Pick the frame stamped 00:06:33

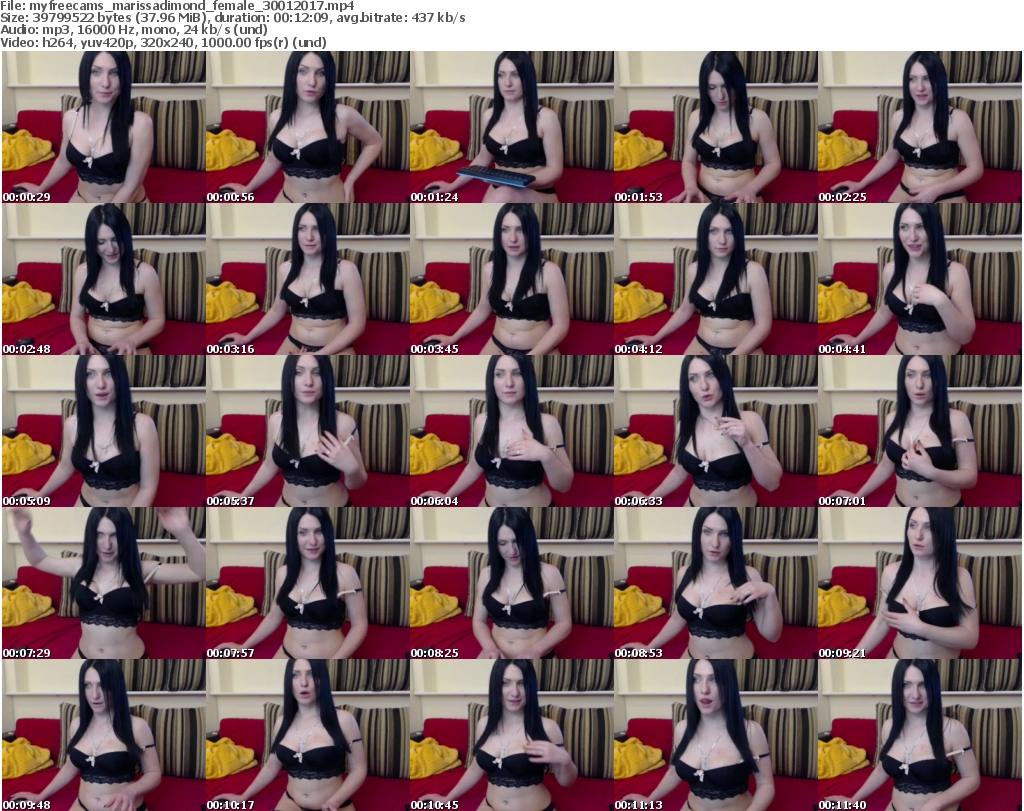coord(716,432)
